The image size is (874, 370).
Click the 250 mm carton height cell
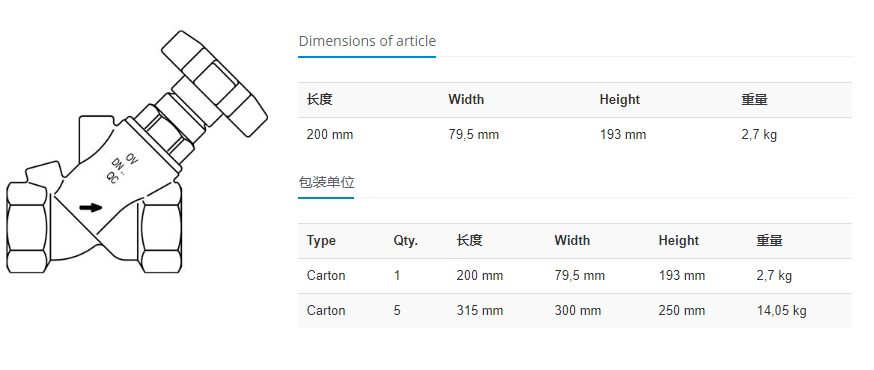pos(682,310)
